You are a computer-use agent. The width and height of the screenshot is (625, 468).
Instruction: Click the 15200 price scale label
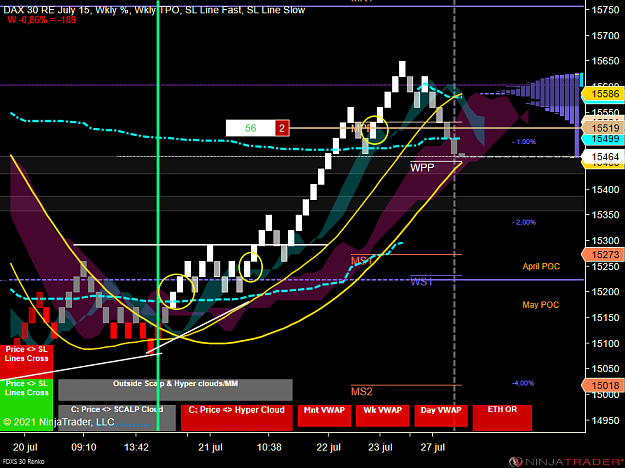tap(605, 292)
